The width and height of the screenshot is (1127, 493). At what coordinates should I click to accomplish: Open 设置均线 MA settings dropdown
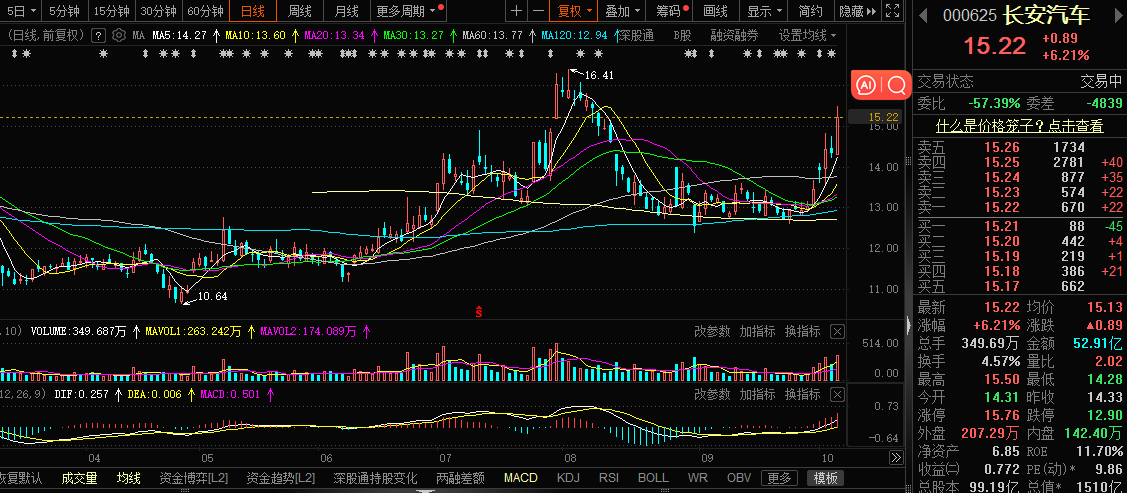(x=808, y=35)
